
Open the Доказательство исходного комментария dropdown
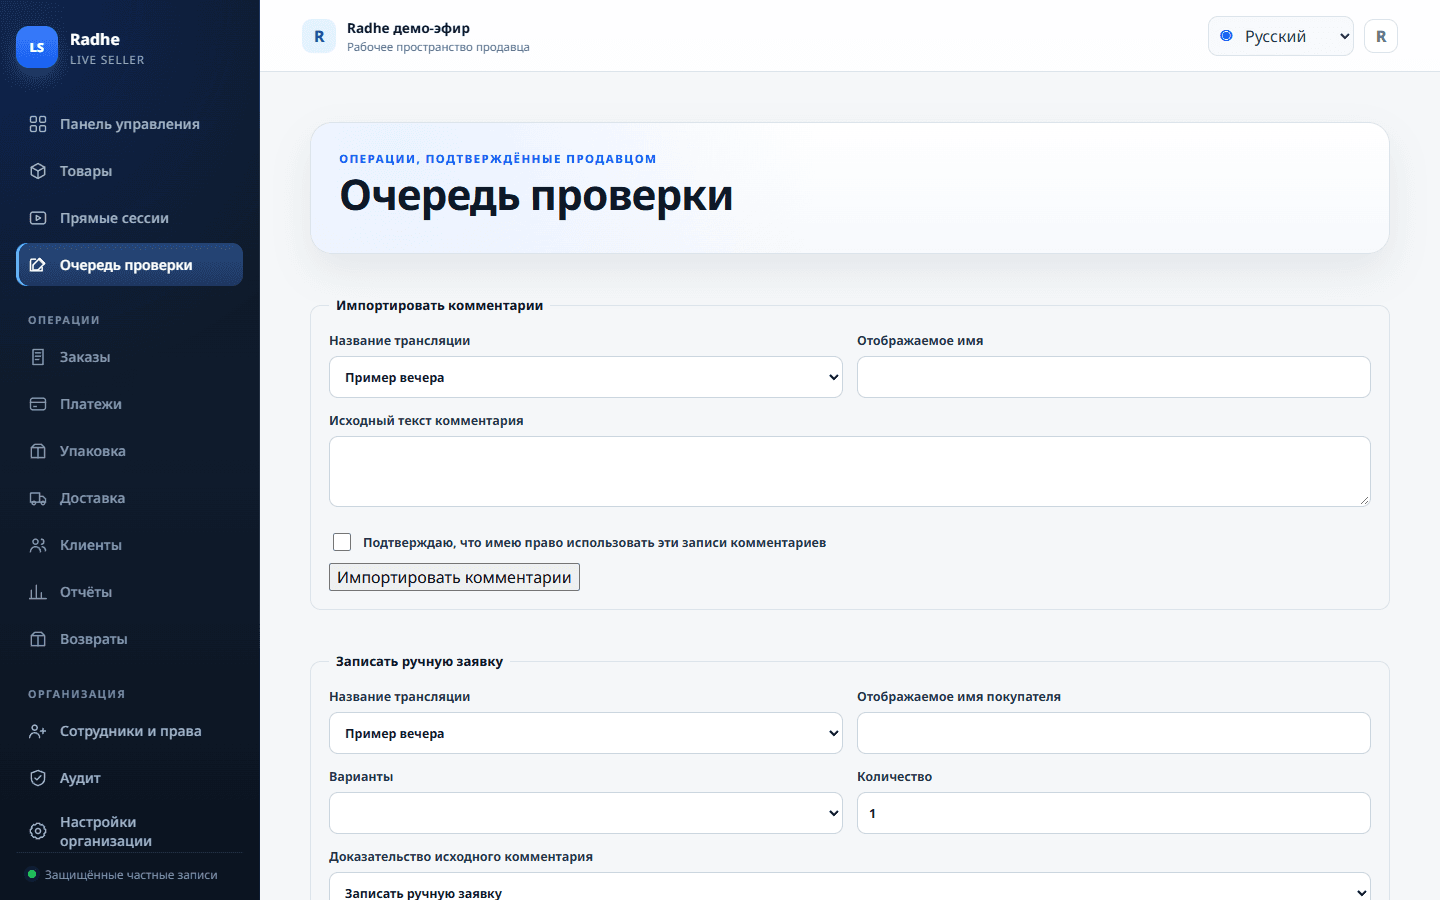coord(850,886)
